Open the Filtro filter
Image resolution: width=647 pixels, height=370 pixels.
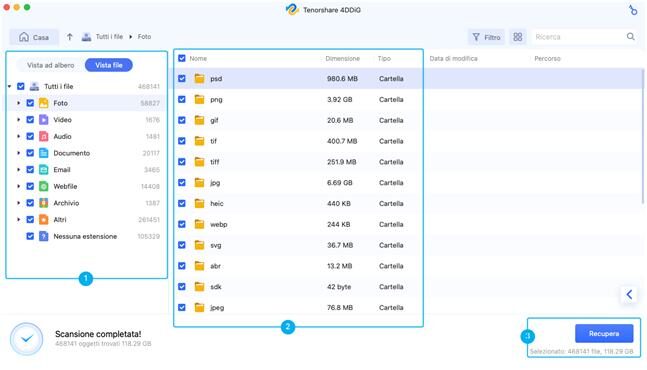486,37
